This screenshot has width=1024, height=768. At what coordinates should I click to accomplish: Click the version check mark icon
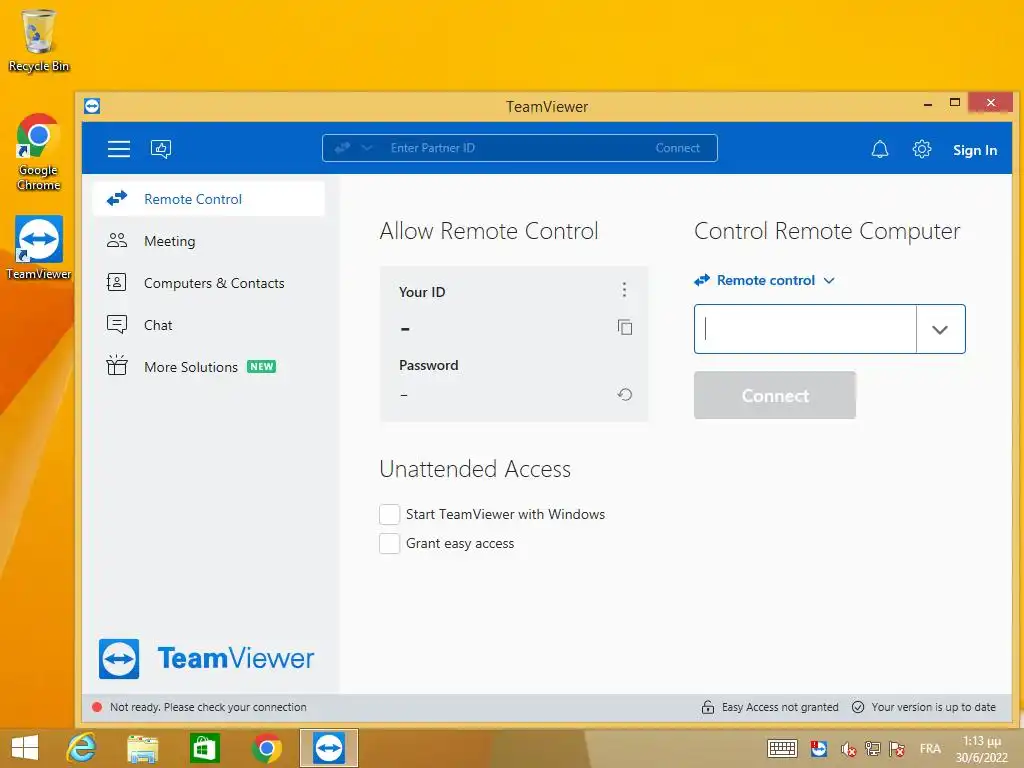pyautogui.click(x=858, y=707)
